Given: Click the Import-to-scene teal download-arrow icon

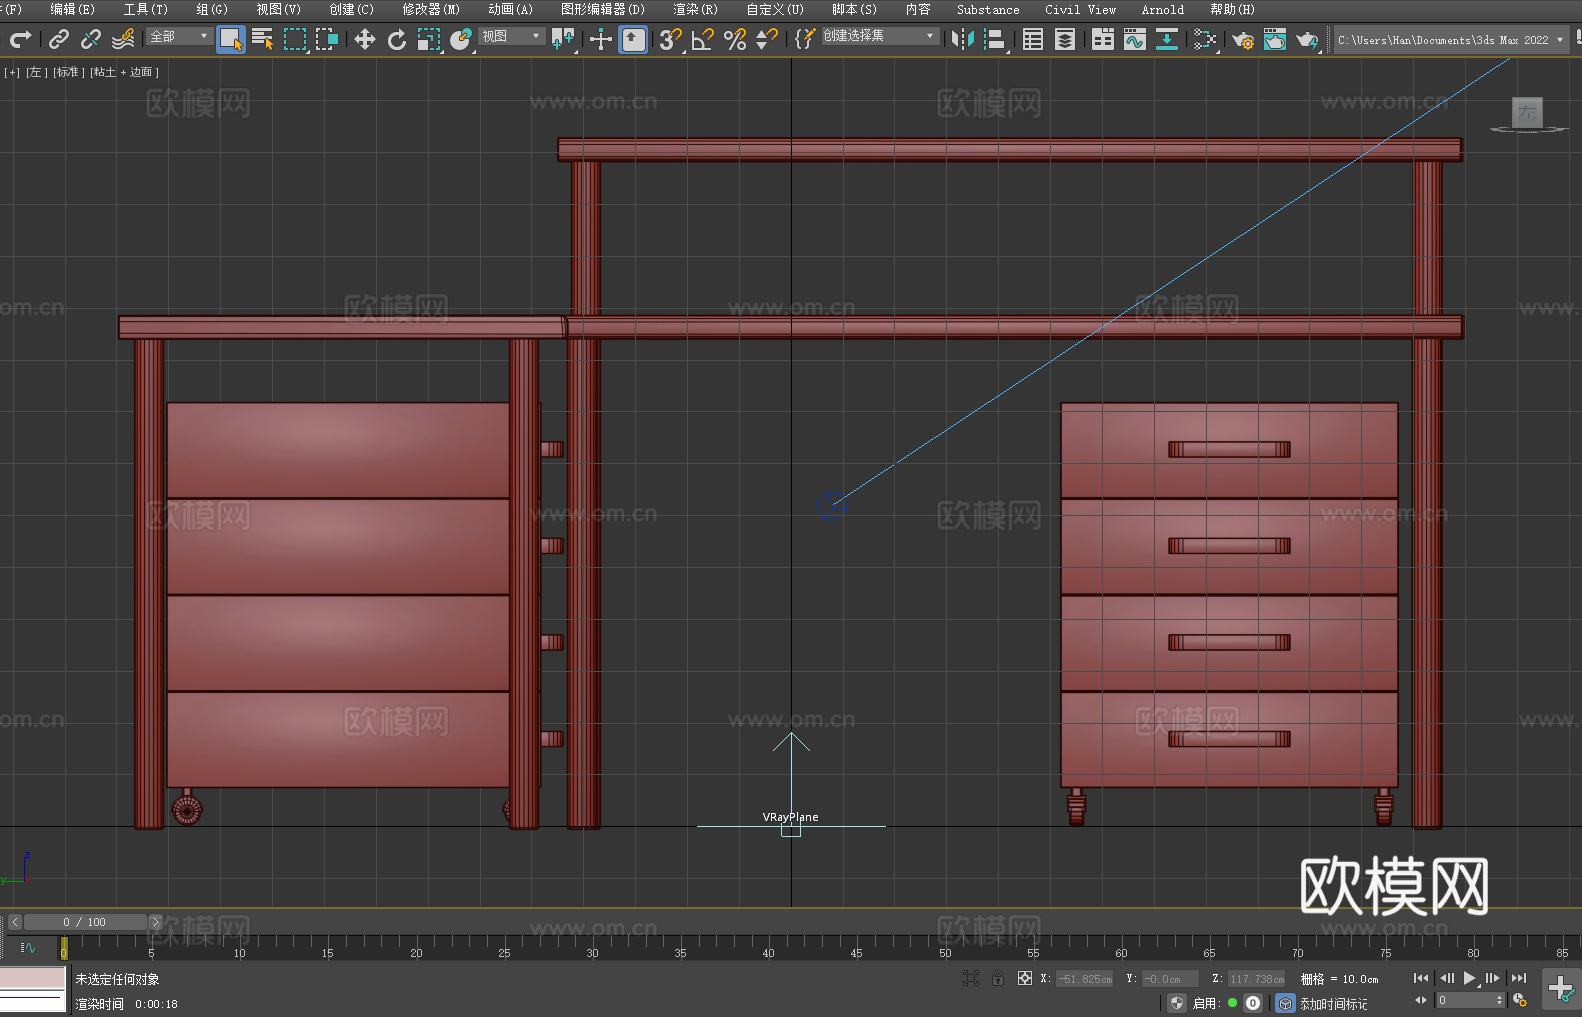Looking at the screenshot, I should click(1167, 39).
